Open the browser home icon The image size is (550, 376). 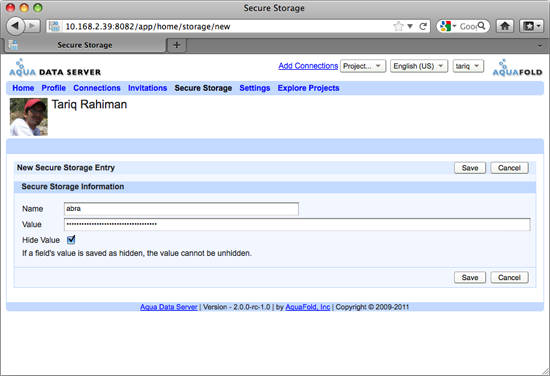pyautogui.click(x=505, y=26)
